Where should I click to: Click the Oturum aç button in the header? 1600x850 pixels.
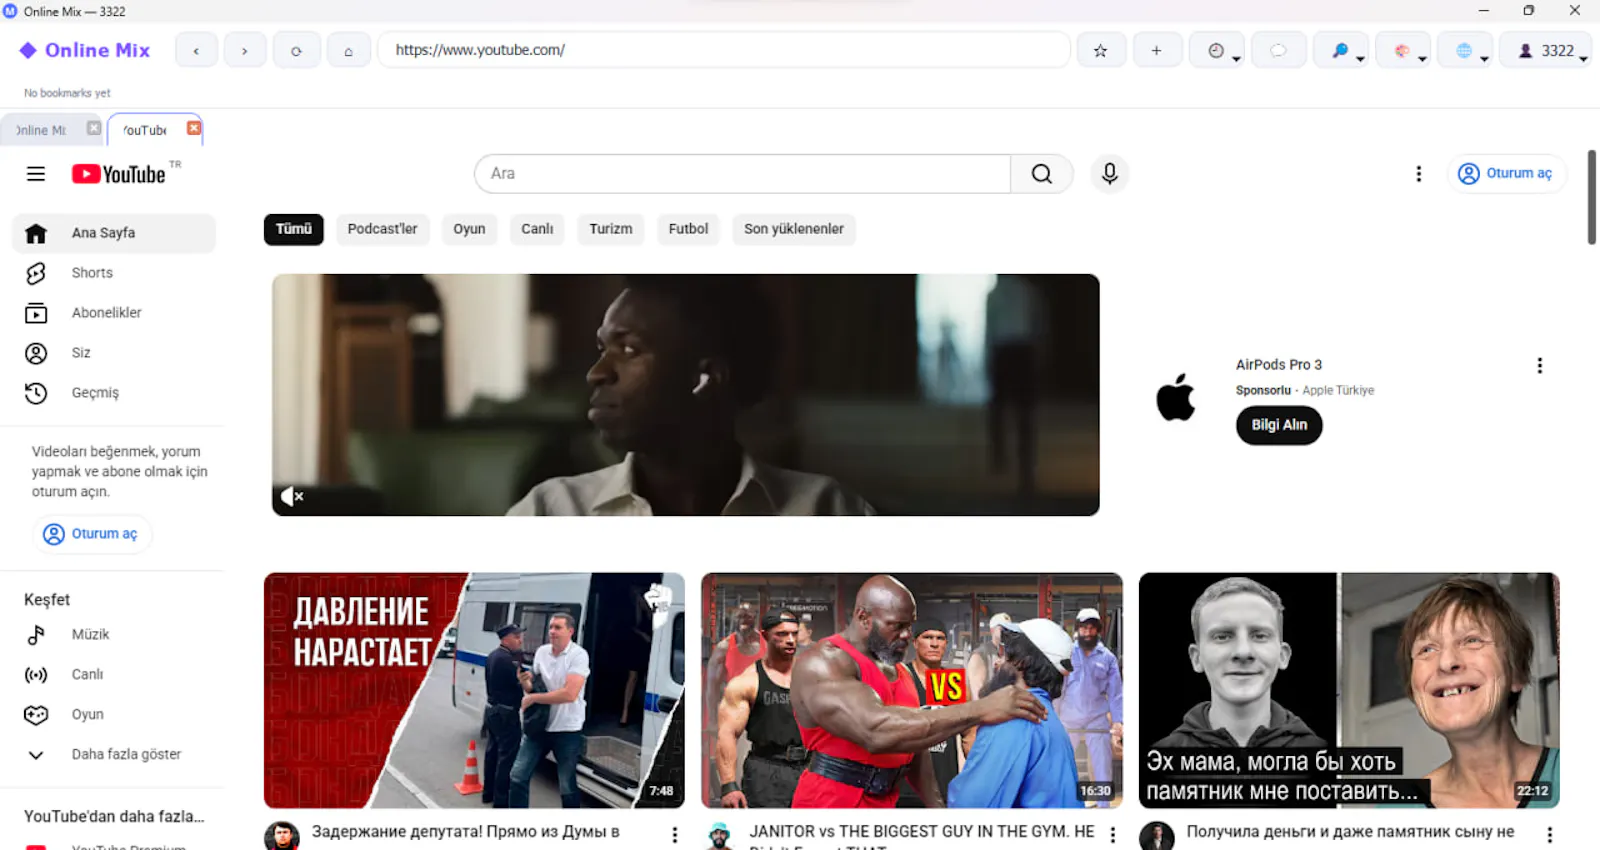tap(1506, 174)
